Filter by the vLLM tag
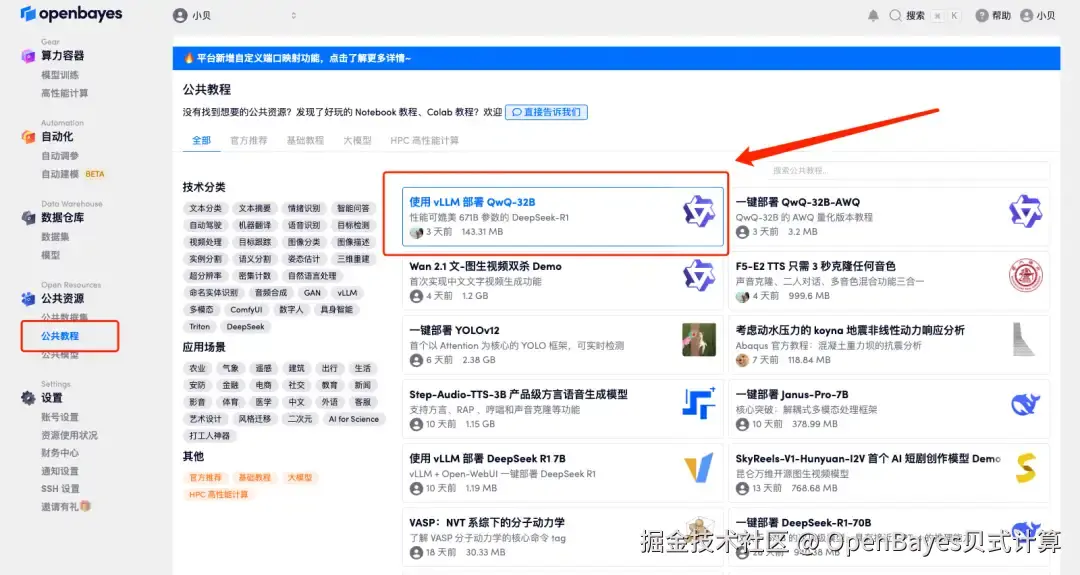This screenshot has width=1080, height=575. (347, 293)
